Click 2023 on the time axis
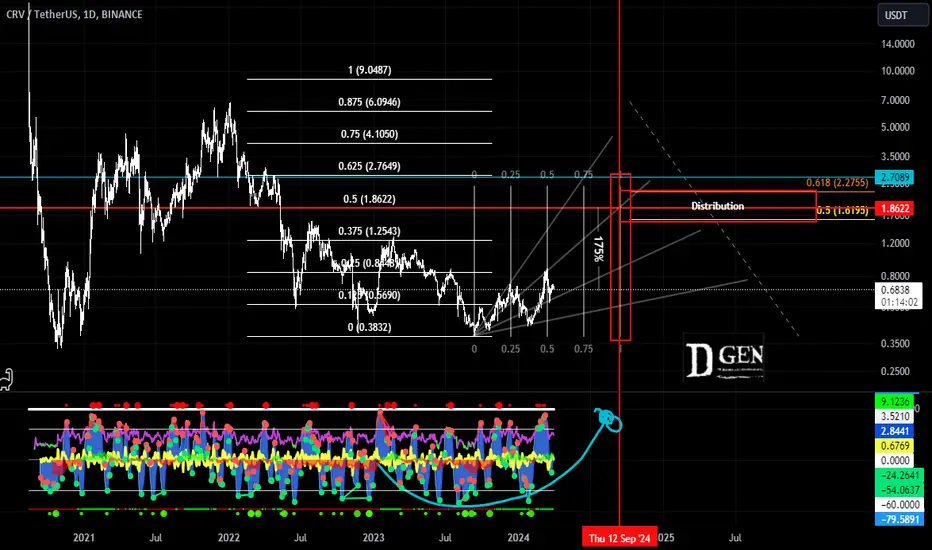Image resolution: width=932 pixels, height=550 pixels. pyautogui.click(x=373, y=538)
